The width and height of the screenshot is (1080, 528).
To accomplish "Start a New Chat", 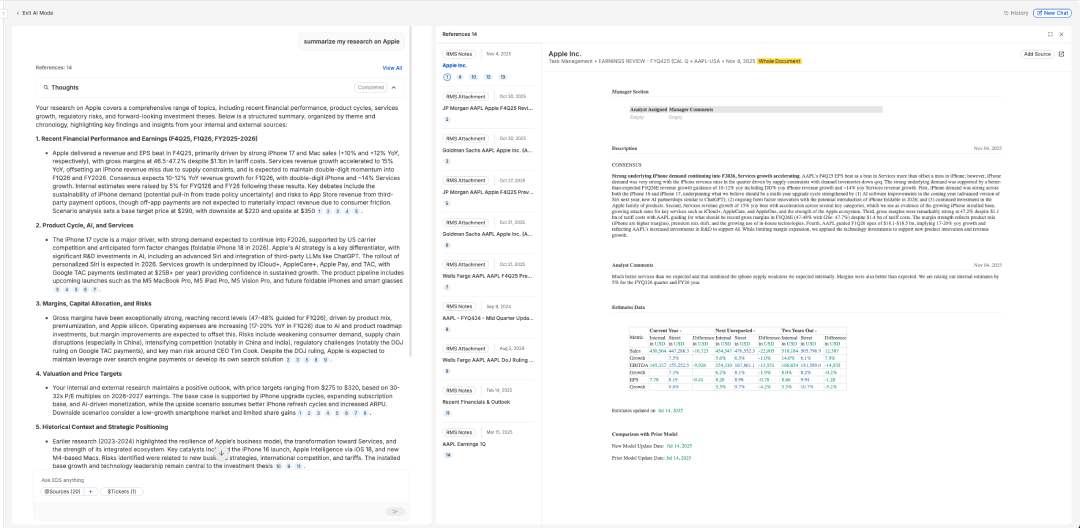I will coord(1053,13).
